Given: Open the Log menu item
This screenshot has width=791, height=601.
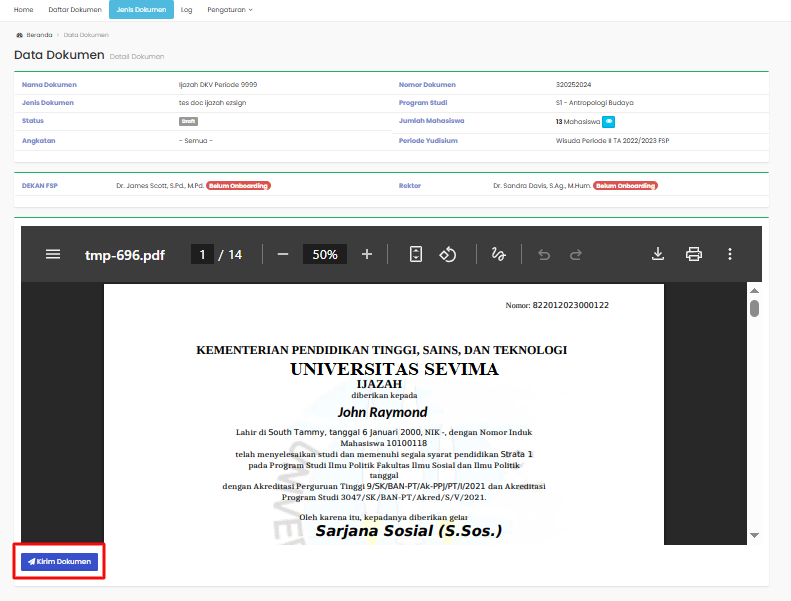Looking at the screenshot, I should 186,9.
